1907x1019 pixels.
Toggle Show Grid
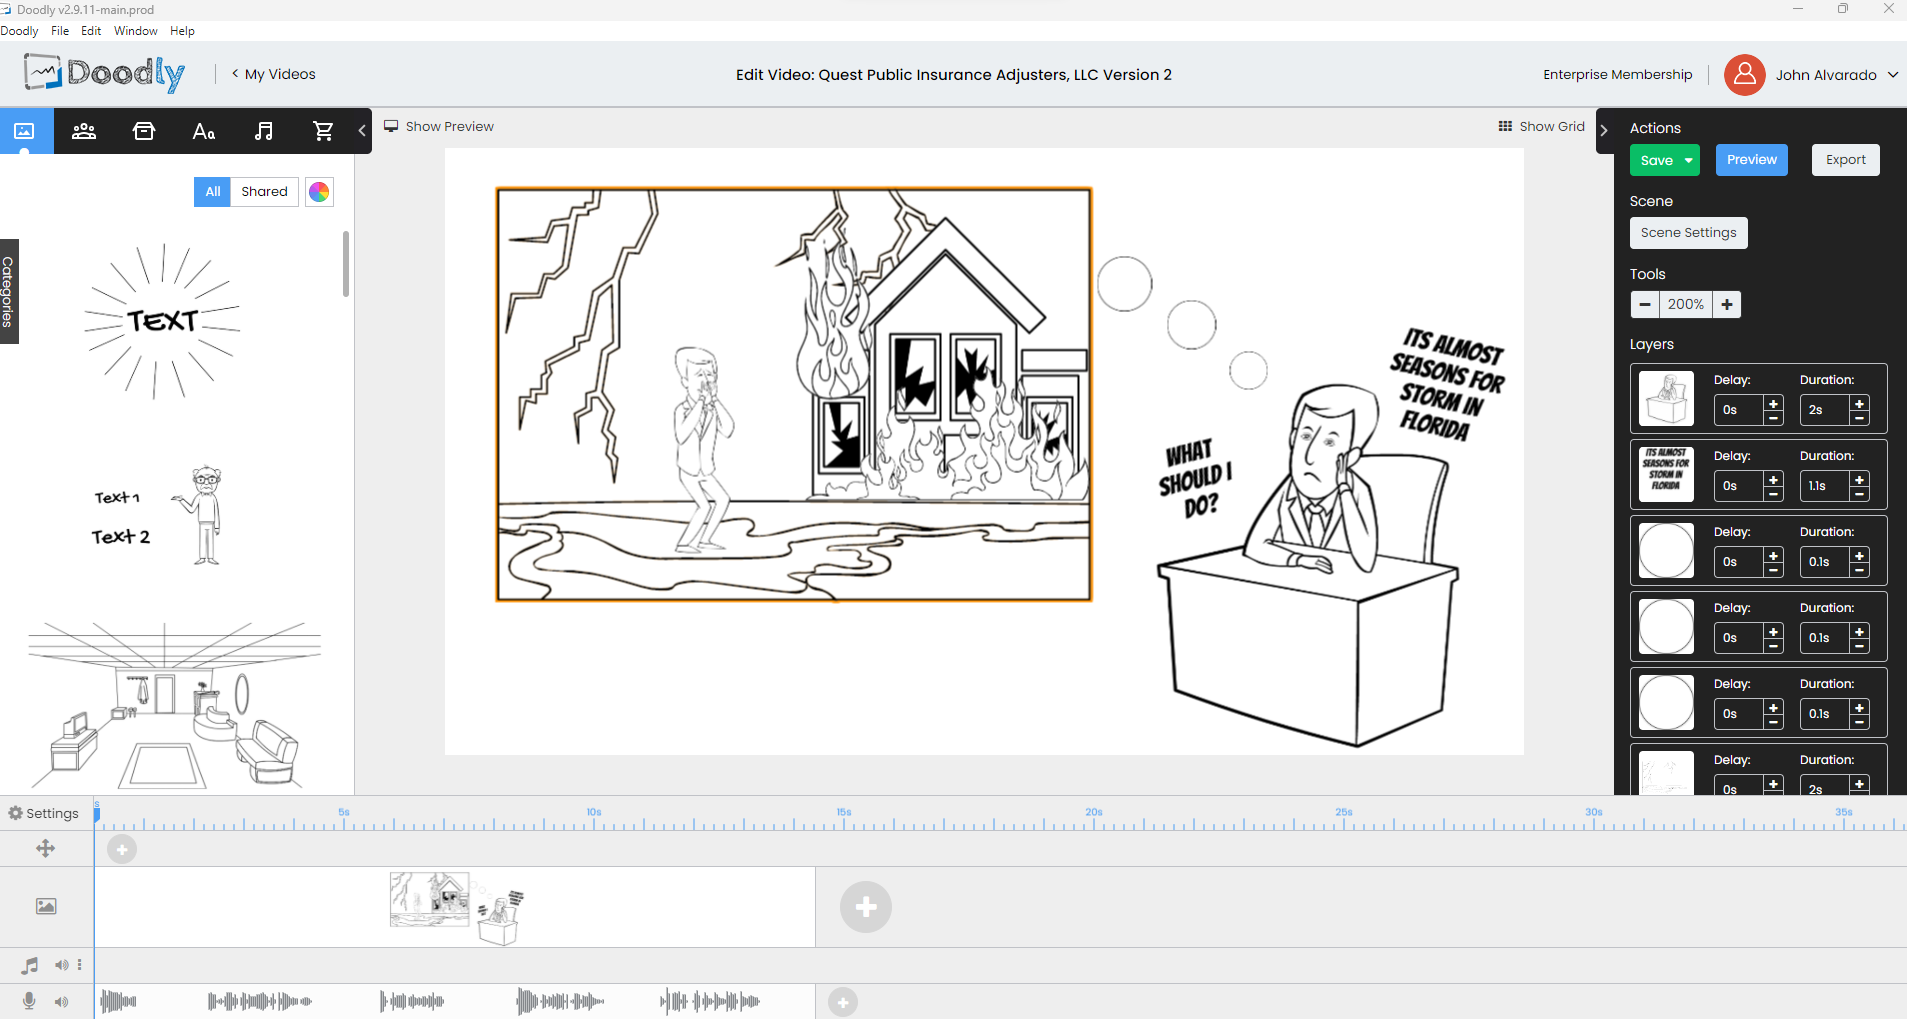(1541, 126)
